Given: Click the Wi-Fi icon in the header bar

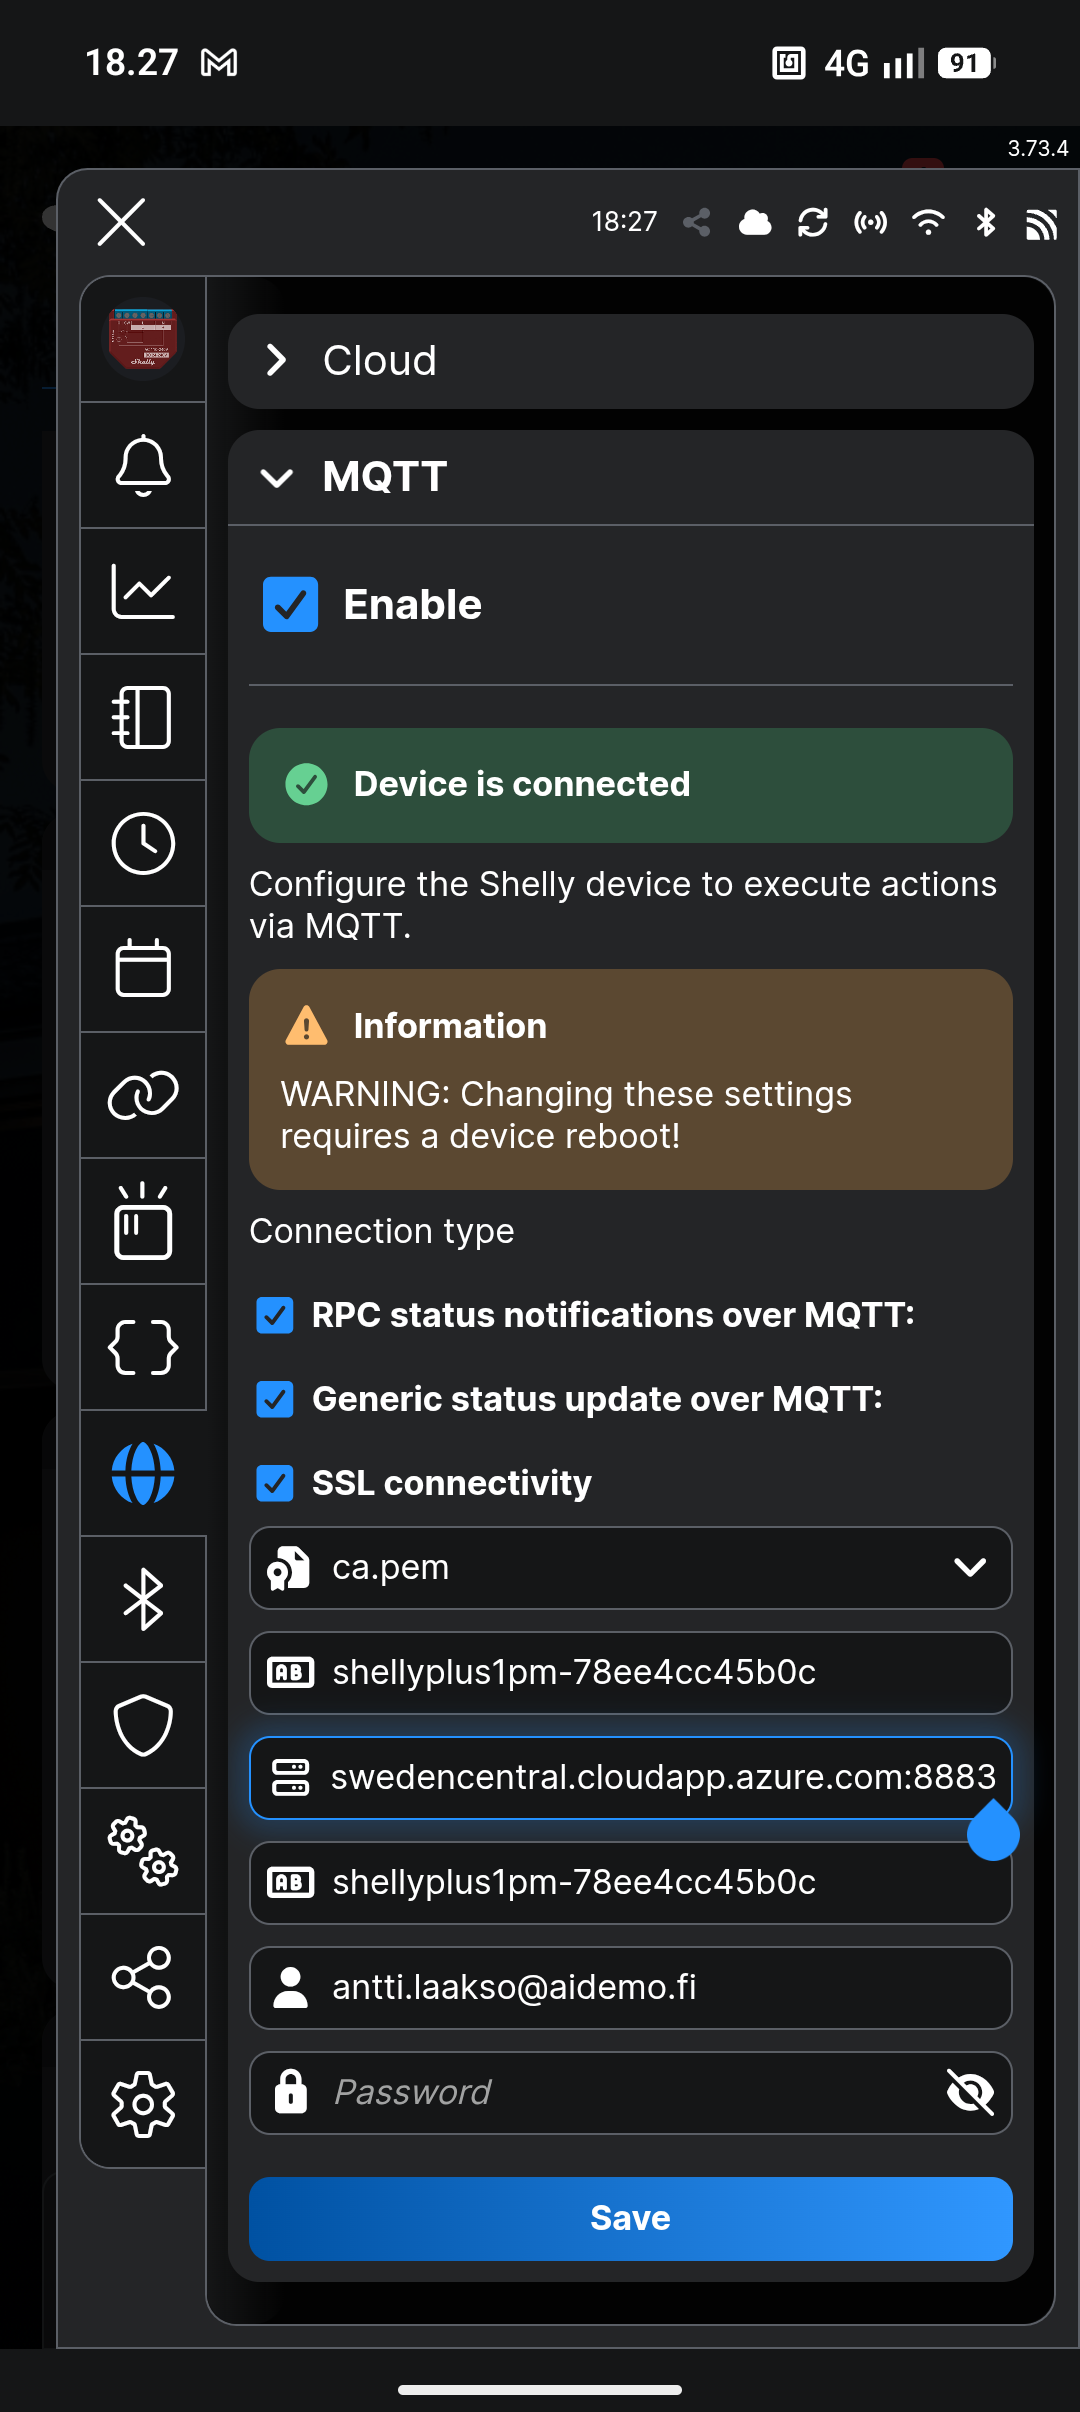Looking at the screenshot, I should click(928, 222).
